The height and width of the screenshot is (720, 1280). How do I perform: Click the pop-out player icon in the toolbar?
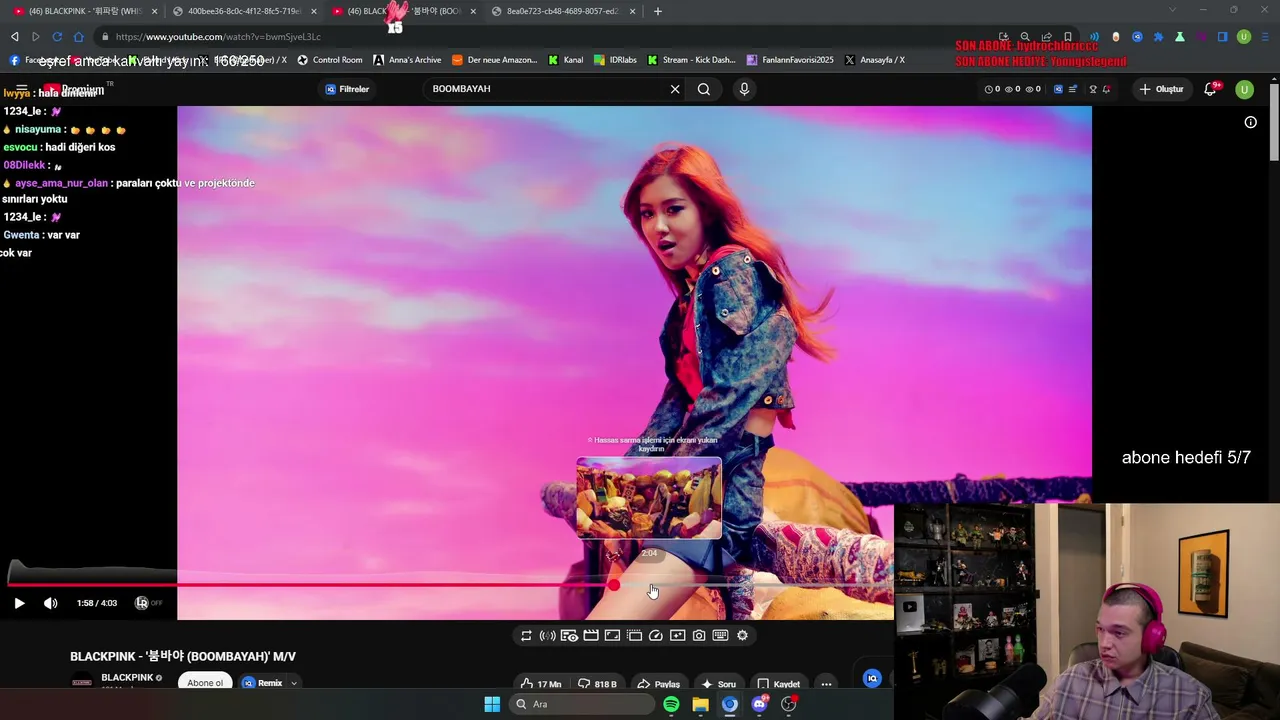click(x=677, y=635)
